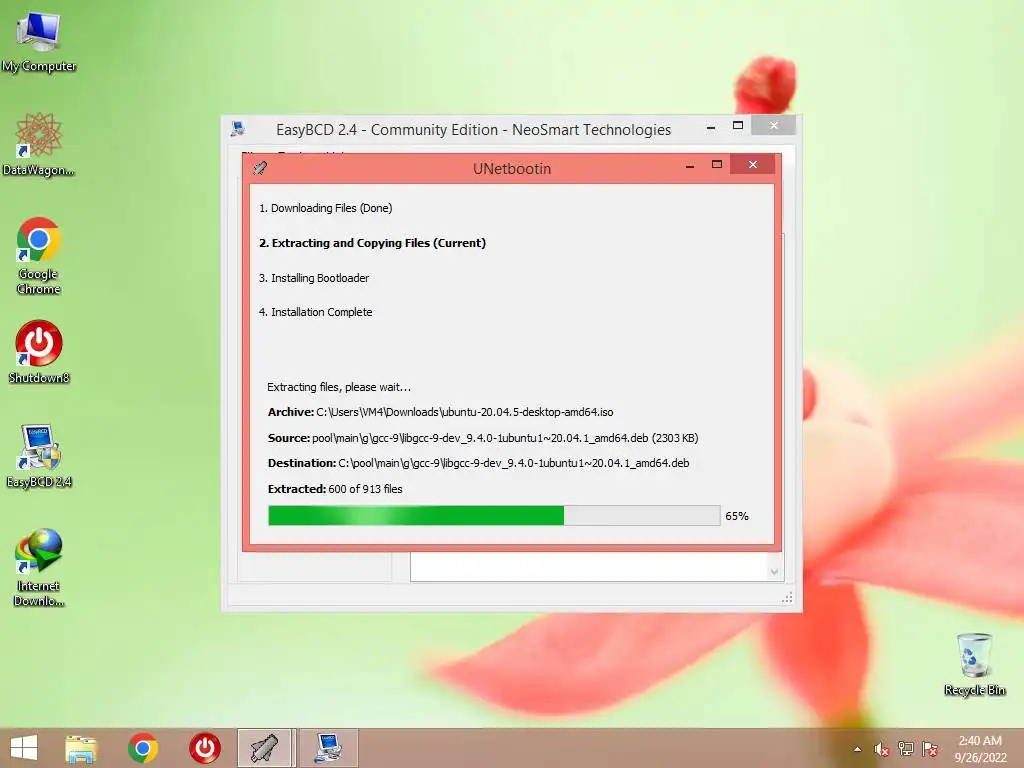Open File Explorer from the taskbar

click(81, 748)
